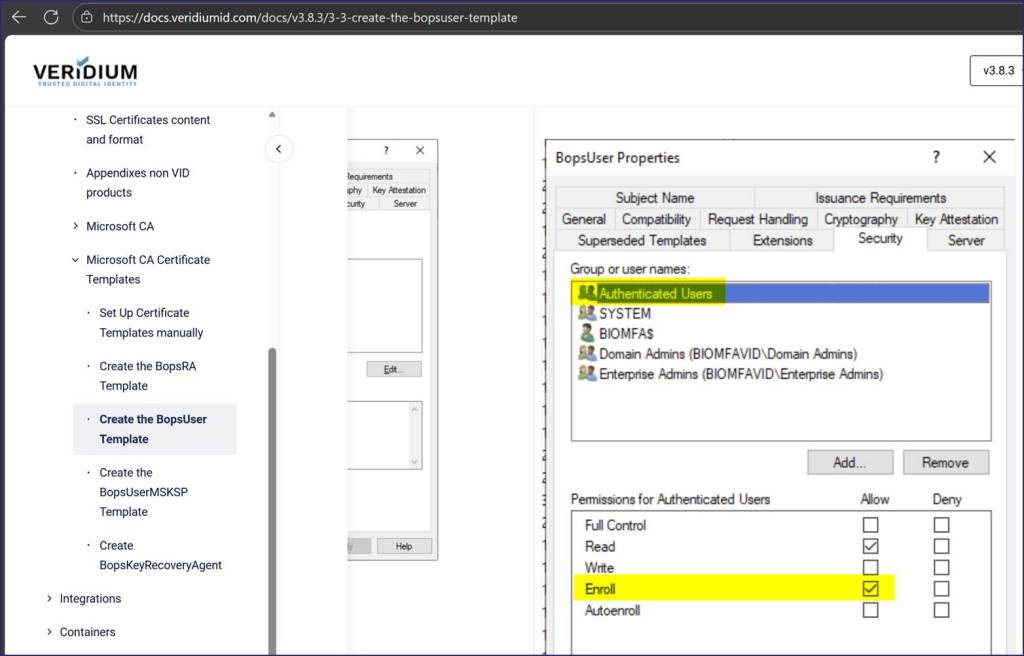This screenshot has width=1024, height=656.
Task: Collapse Microsoft CA Certificate Templates section
Action: (x=75, y=260)
